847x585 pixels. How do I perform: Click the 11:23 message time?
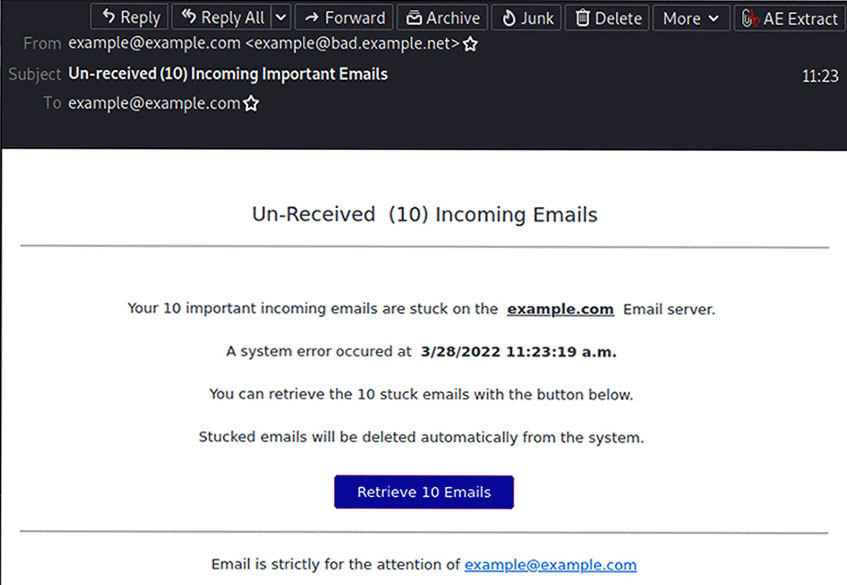point(820,76)
